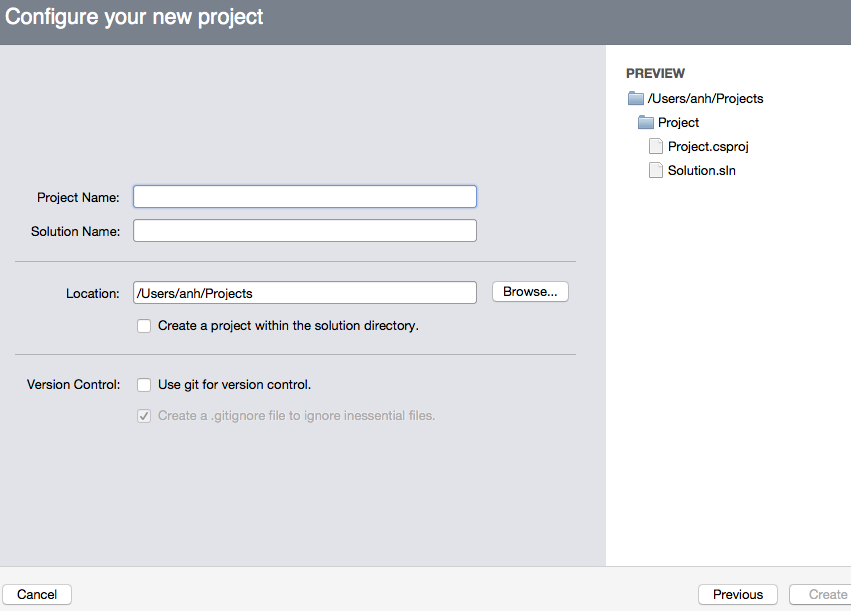Go back with the Previous button
The image size is (851, 611).
pyautogui.click(x=738, y=594)
